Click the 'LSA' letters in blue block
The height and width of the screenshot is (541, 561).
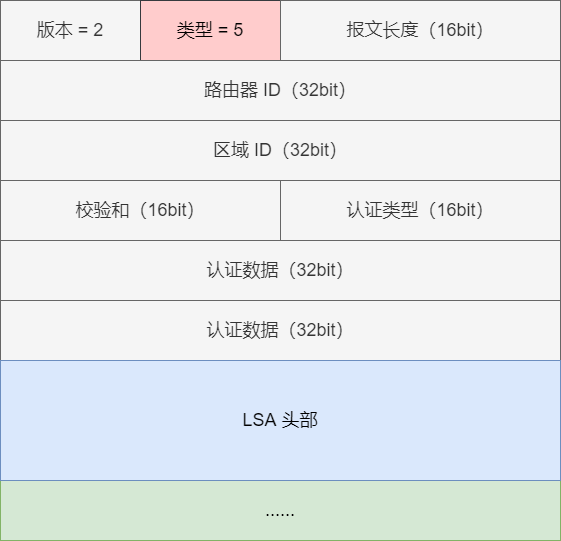pyautogui.click(x=259, y=420)
